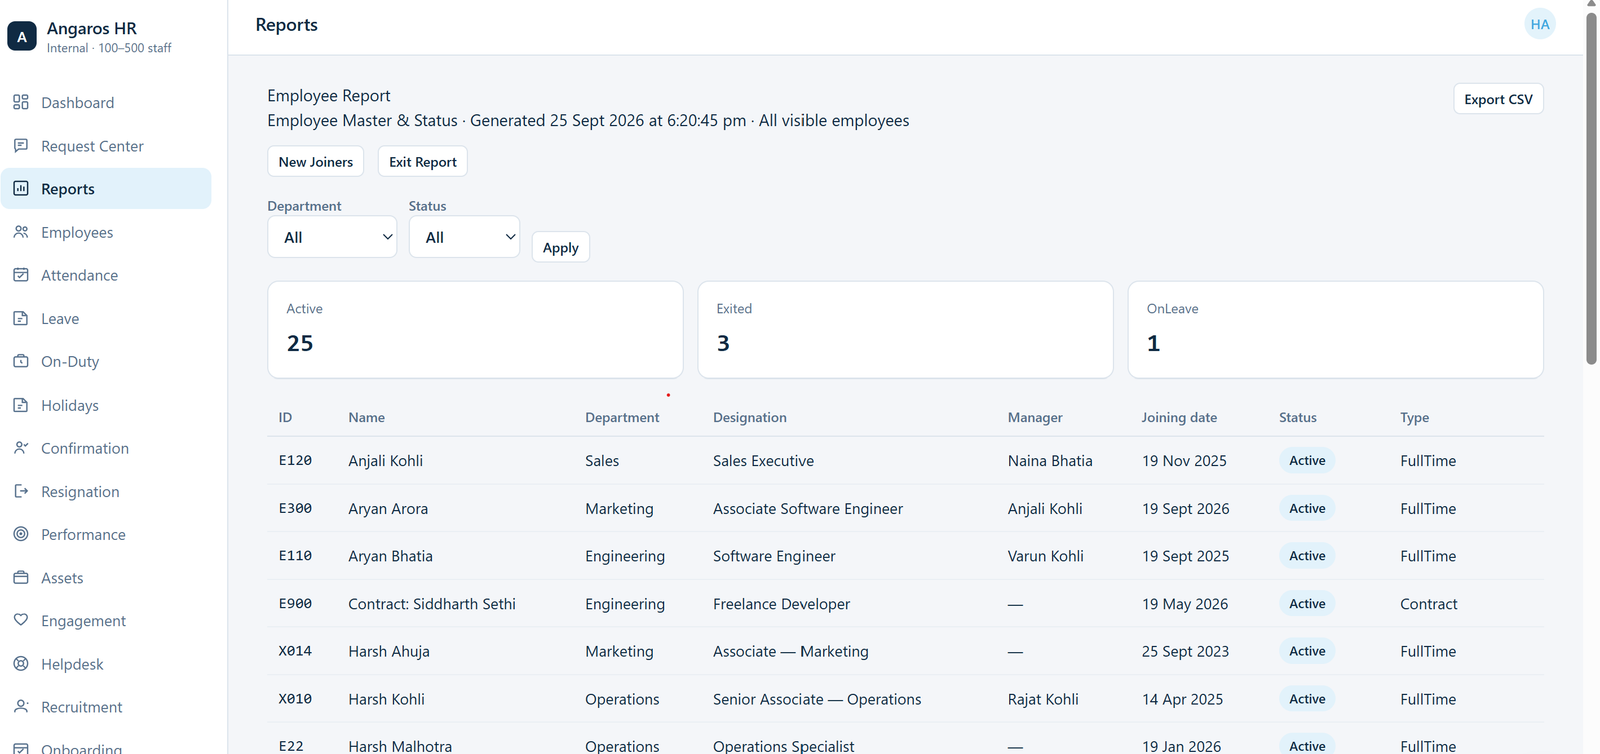Screen dimensions: 1600x754
Task: Click the Type column header
Action: pos(1415,417)
